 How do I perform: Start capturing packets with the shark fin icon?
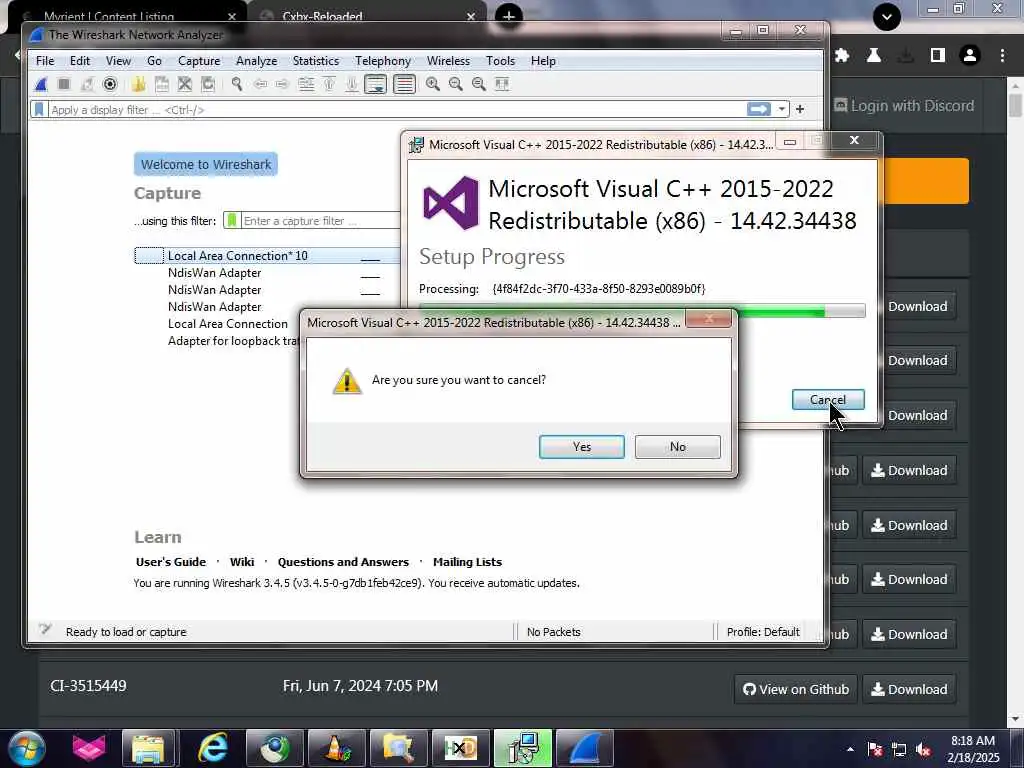coord(41,84)
